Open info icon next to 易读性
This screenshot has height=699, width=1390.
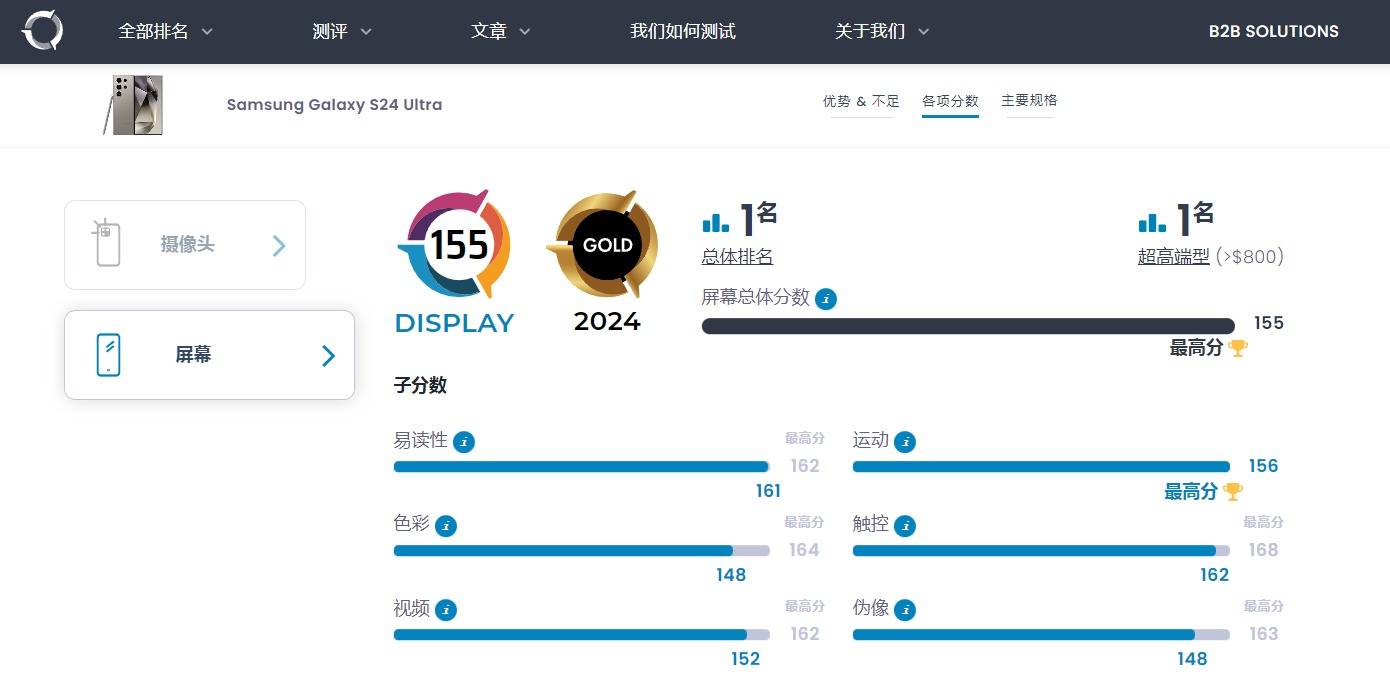tap(463, 442)
